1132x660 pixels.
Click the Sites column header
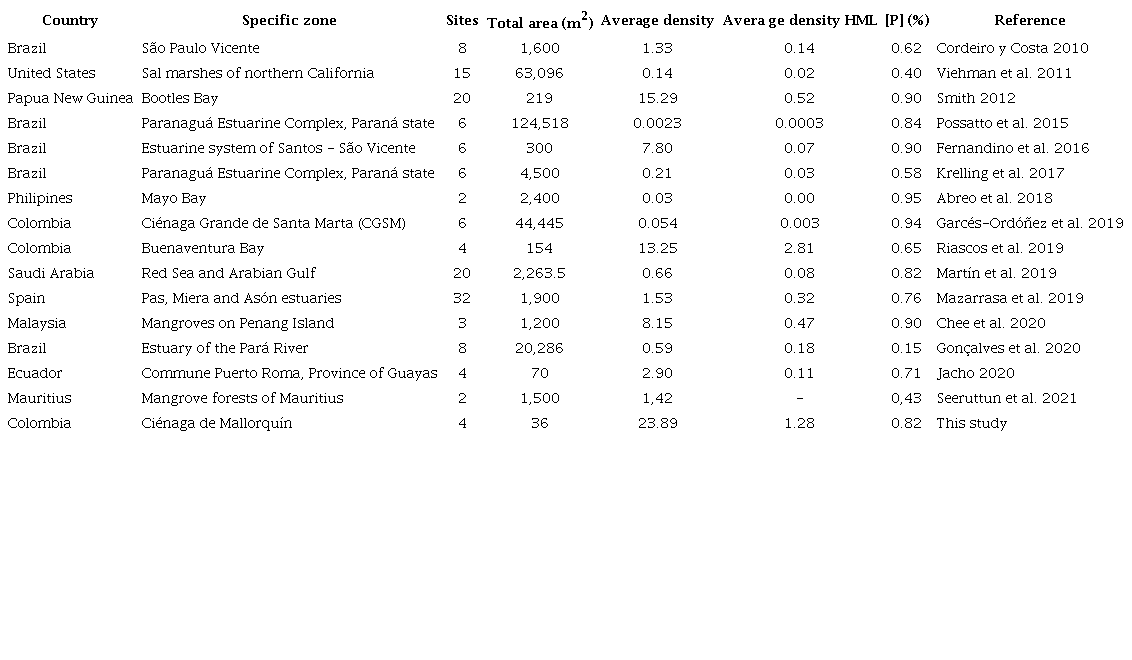pos(462,20)
